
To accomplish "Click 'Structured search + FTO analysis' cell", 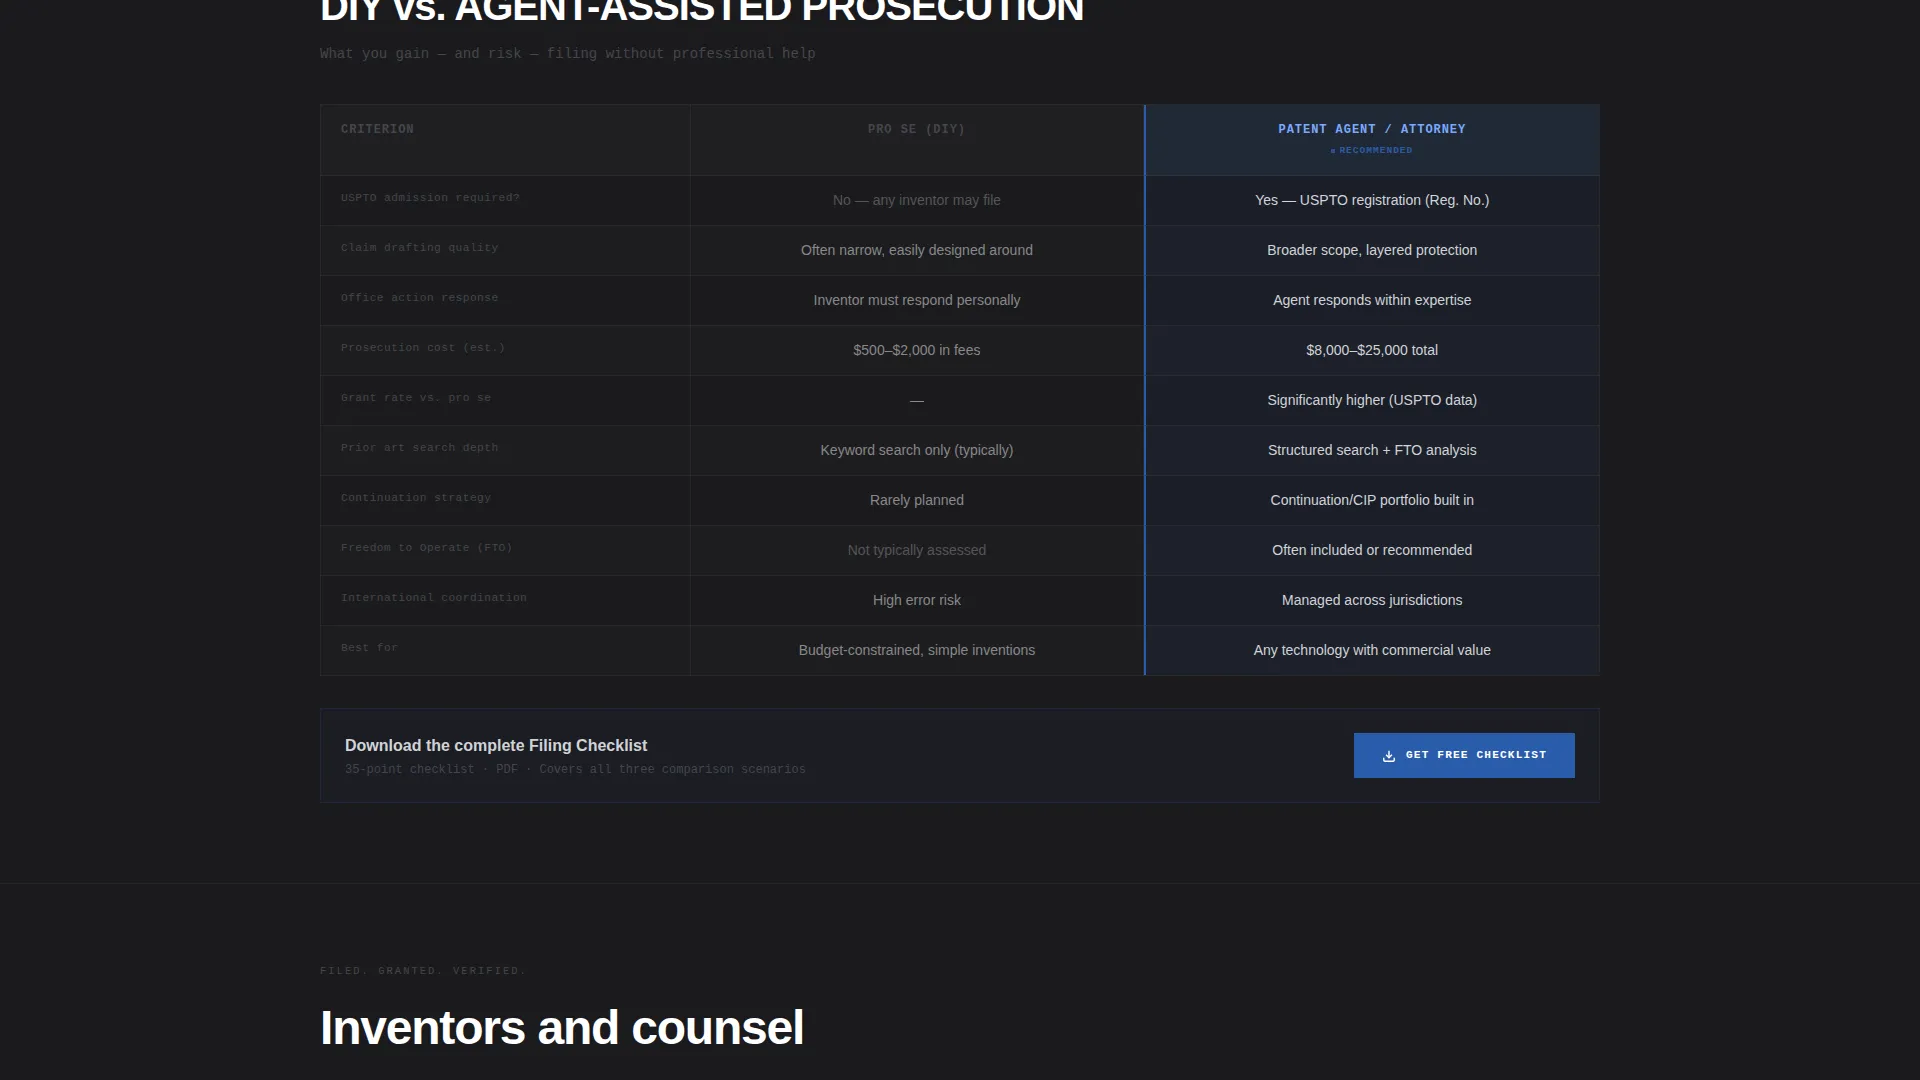I will click(1372, 450).
